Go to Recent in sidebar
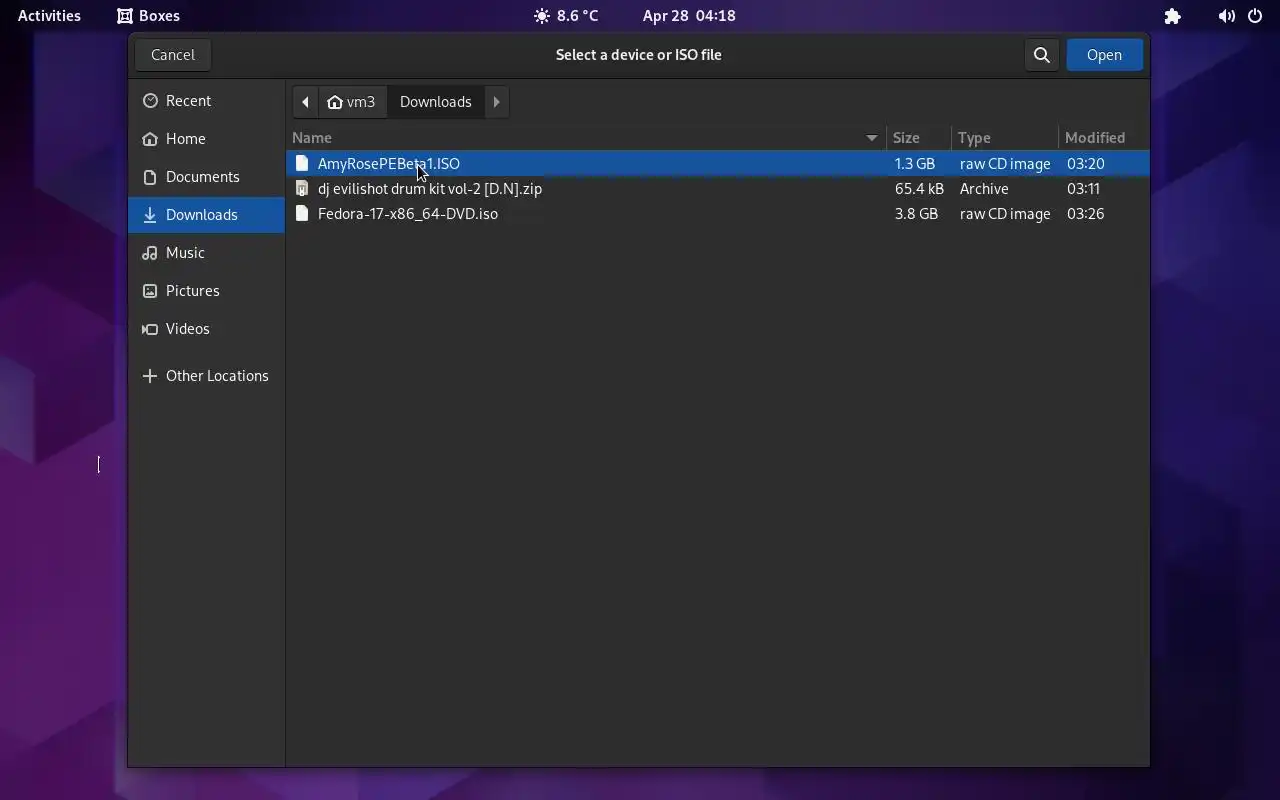The height and width of the screenshot is (800, 1280). [x=206, y=101]
